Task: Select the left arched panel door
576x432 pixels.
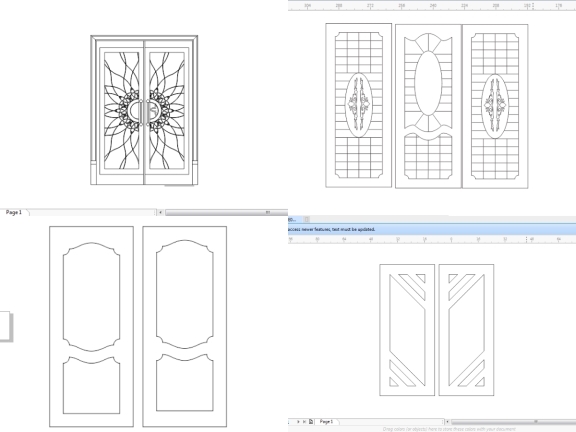Action: (91, 326)
